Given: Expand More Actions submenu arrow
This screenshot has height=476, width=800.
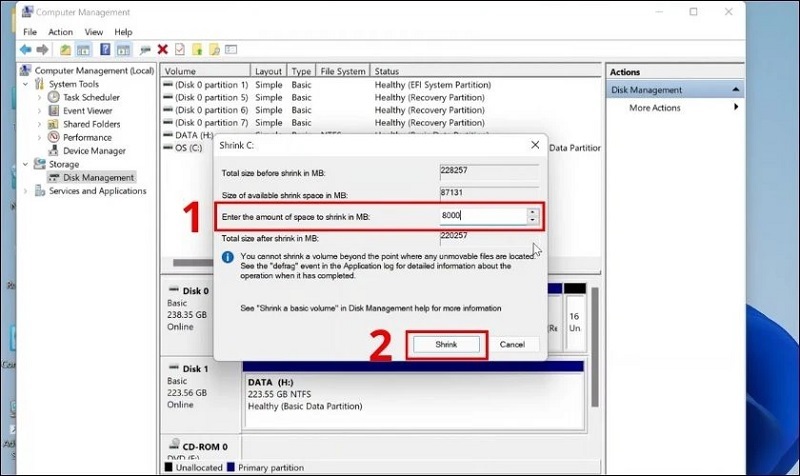Looking at the screenshot, I should click(736, 108).
